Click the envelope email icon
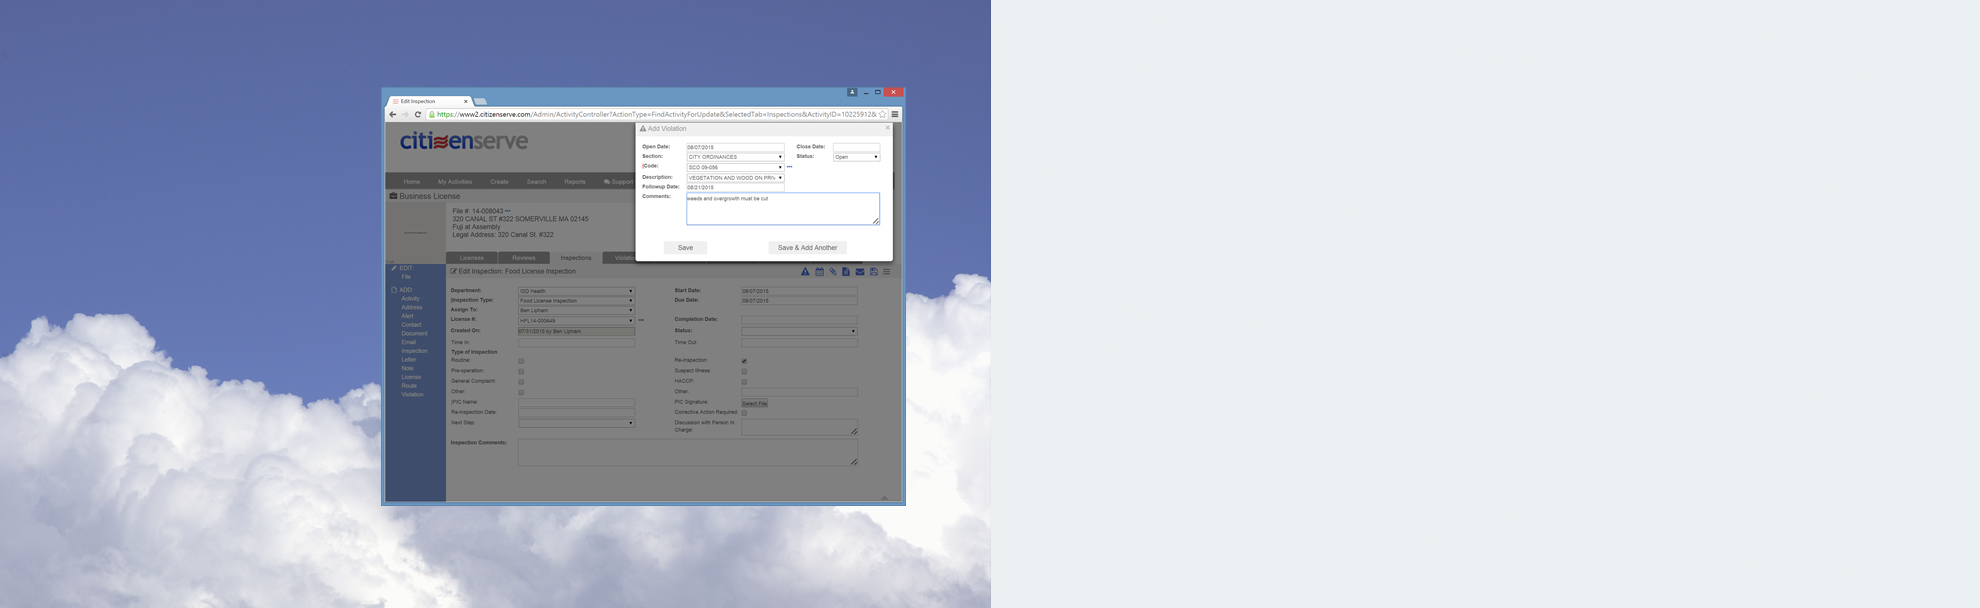The width and height of the screenshot is (1980, 608). pyautogui.click(x=859, y=272)
